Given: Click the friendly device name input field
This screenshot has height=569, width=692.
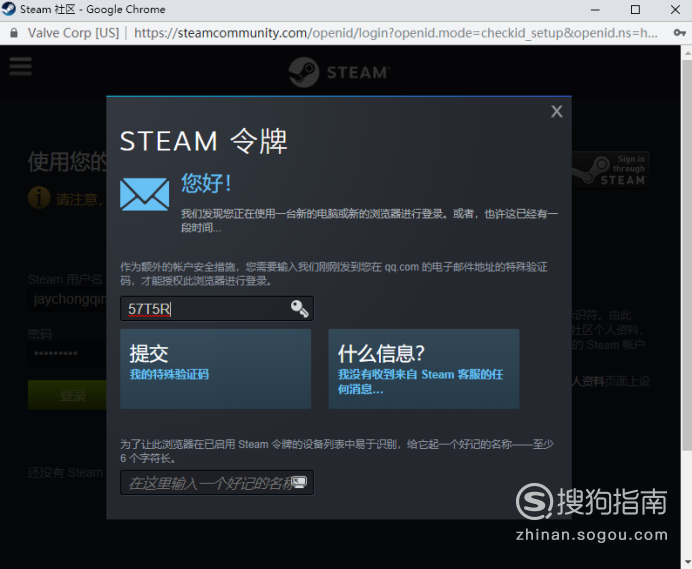Looking at the screenshot, I should pos(217,483).
